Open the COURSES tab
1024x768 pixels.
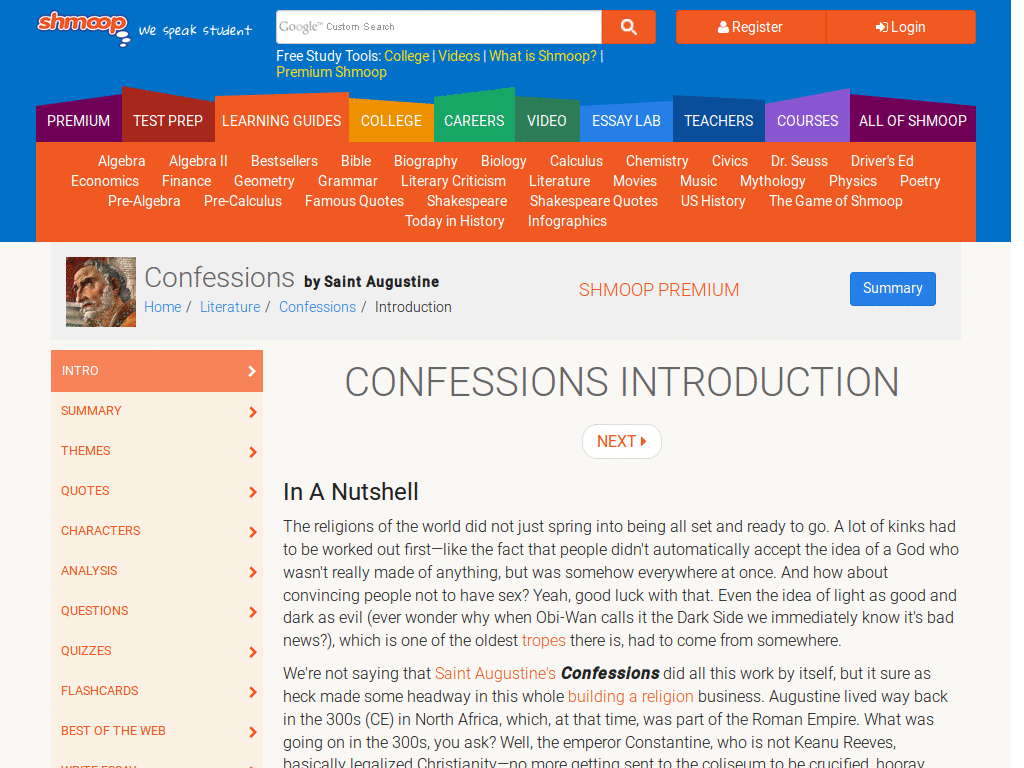807,121
